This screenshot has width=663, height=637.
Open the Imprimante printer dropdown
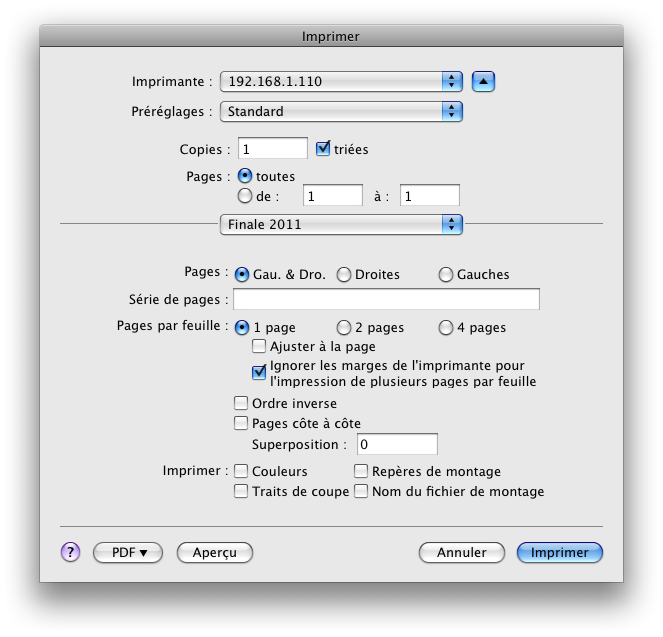coord(341,81)
